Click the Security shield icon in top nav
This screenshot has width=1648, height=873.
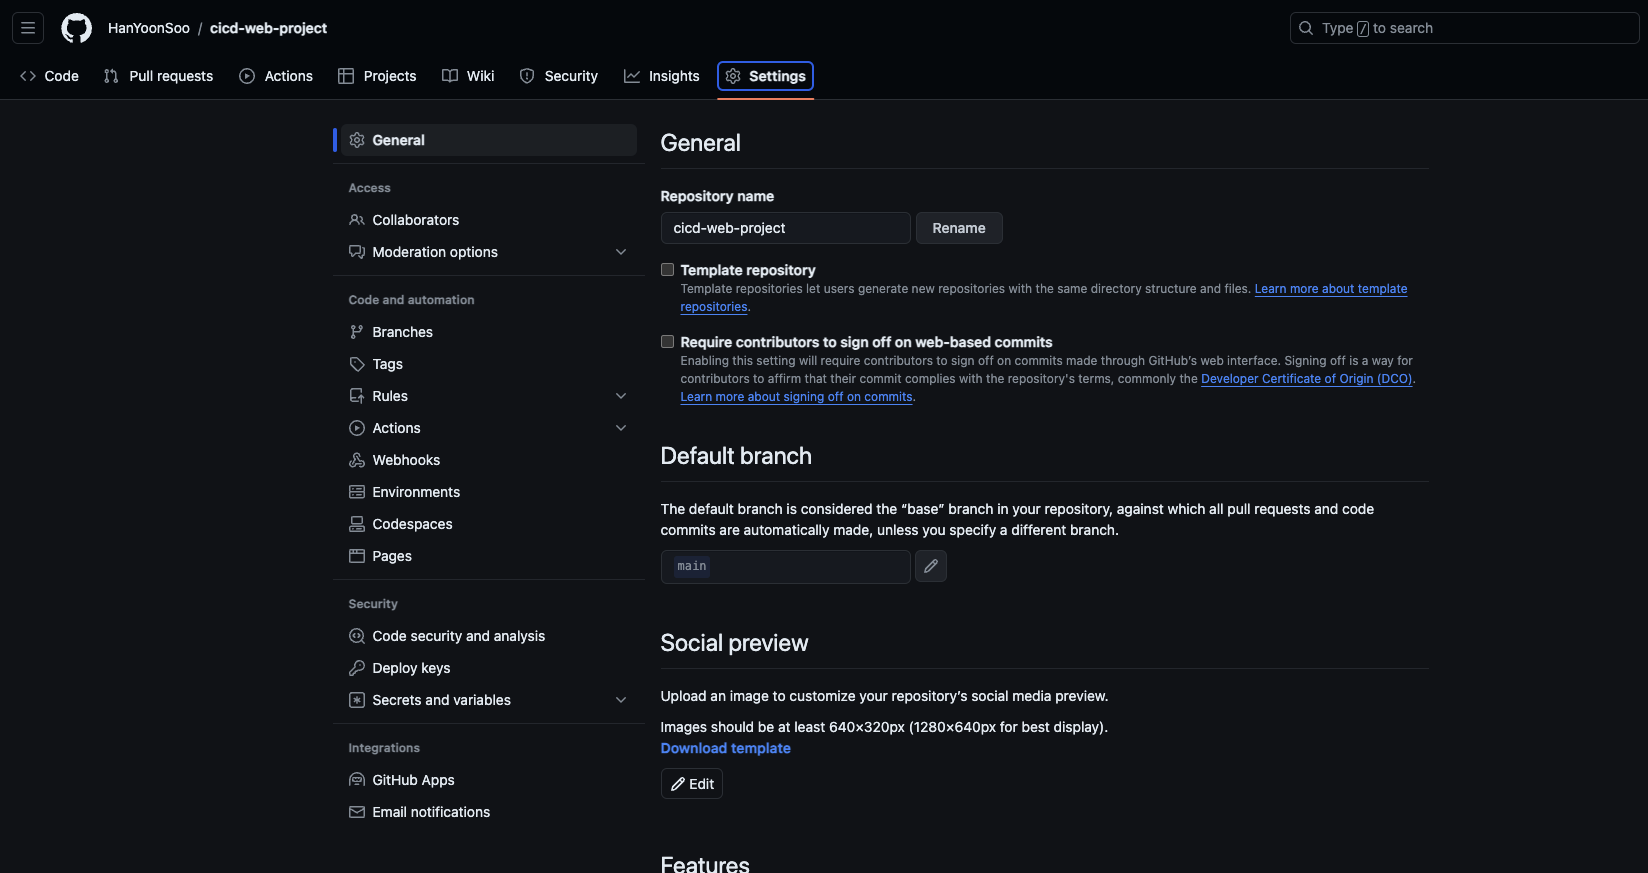[x=527, y=76]
